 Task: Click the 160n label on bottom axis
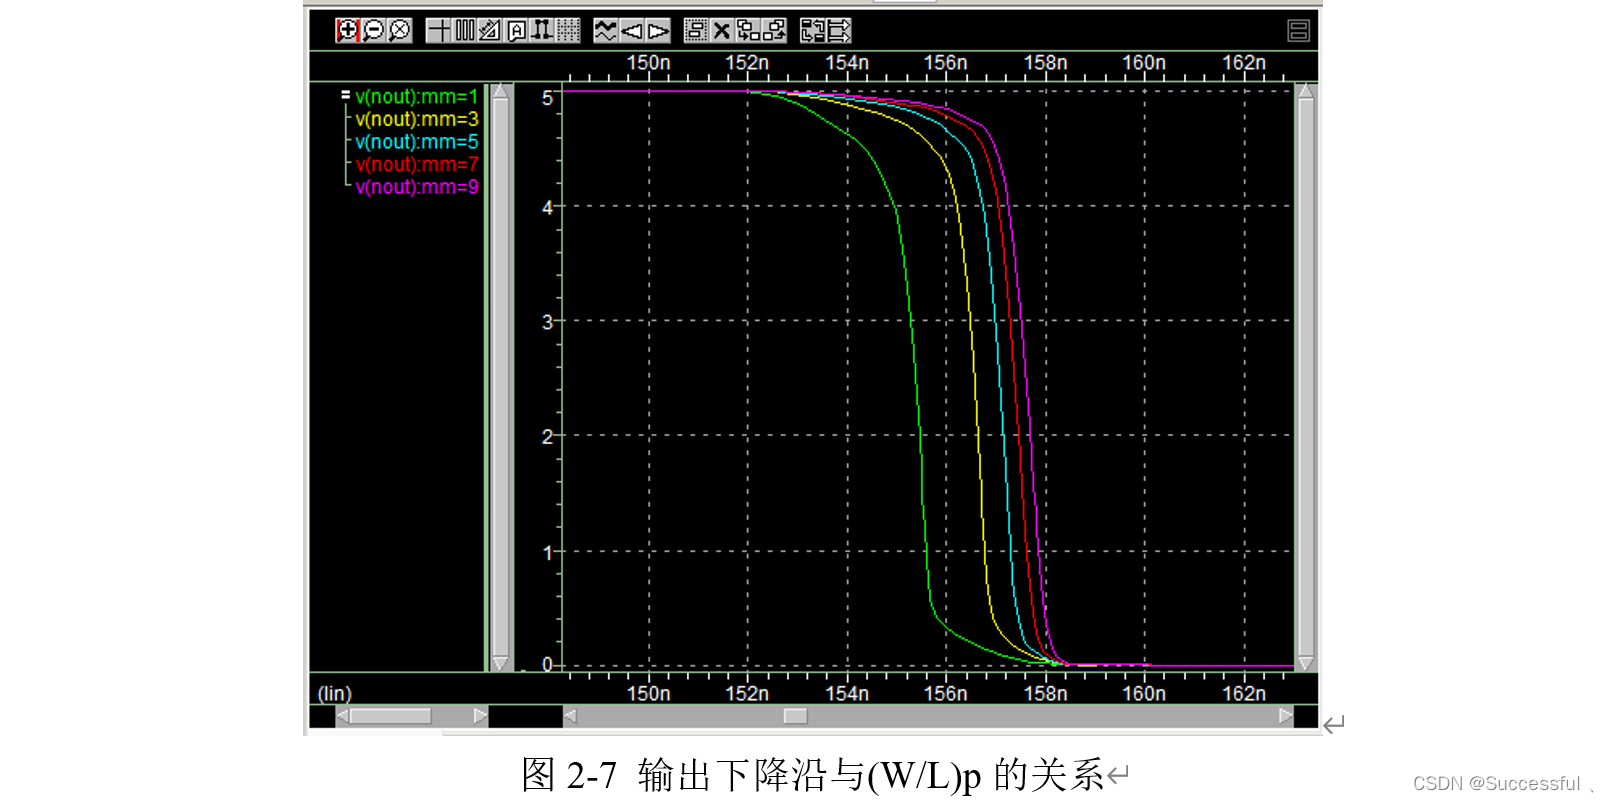click(1144, 693)
